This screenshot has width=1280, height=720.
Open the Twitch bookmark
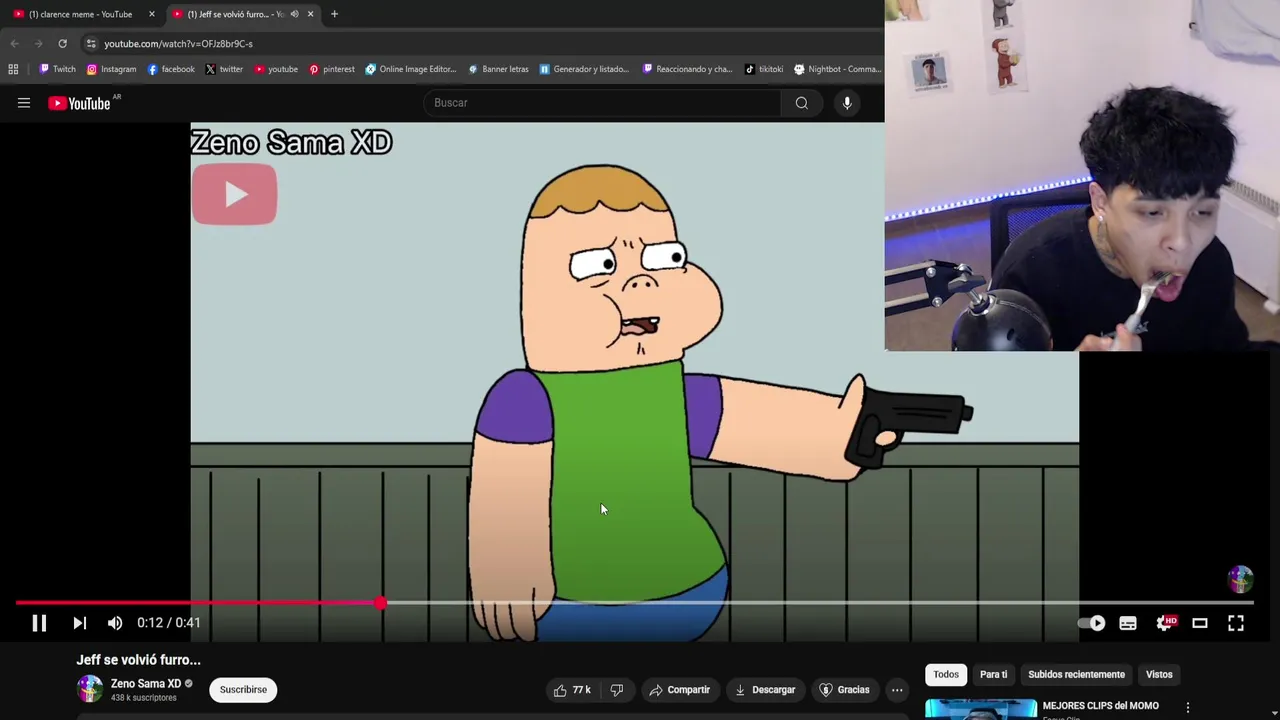point(57,69)
